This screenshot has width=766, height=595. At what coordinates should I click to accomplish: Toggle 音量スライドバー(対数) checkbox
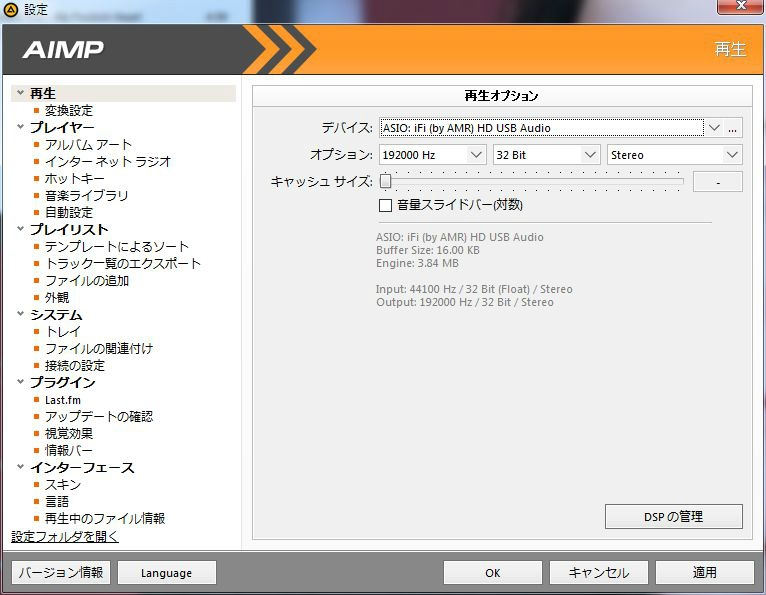(x=385, y=205)
